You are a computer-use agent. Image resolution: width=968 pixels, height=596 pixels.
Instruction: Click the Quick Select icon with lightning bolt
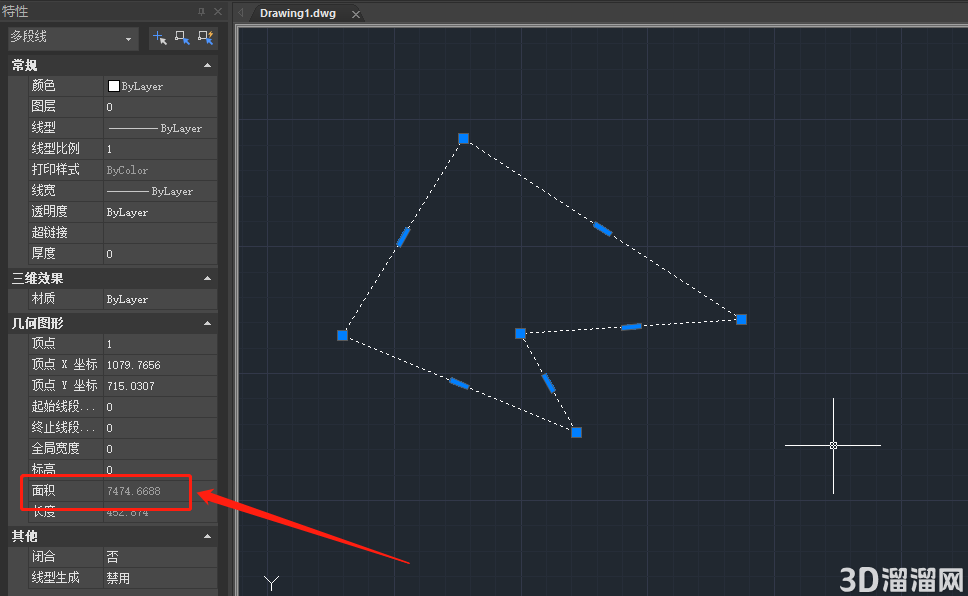206,38
